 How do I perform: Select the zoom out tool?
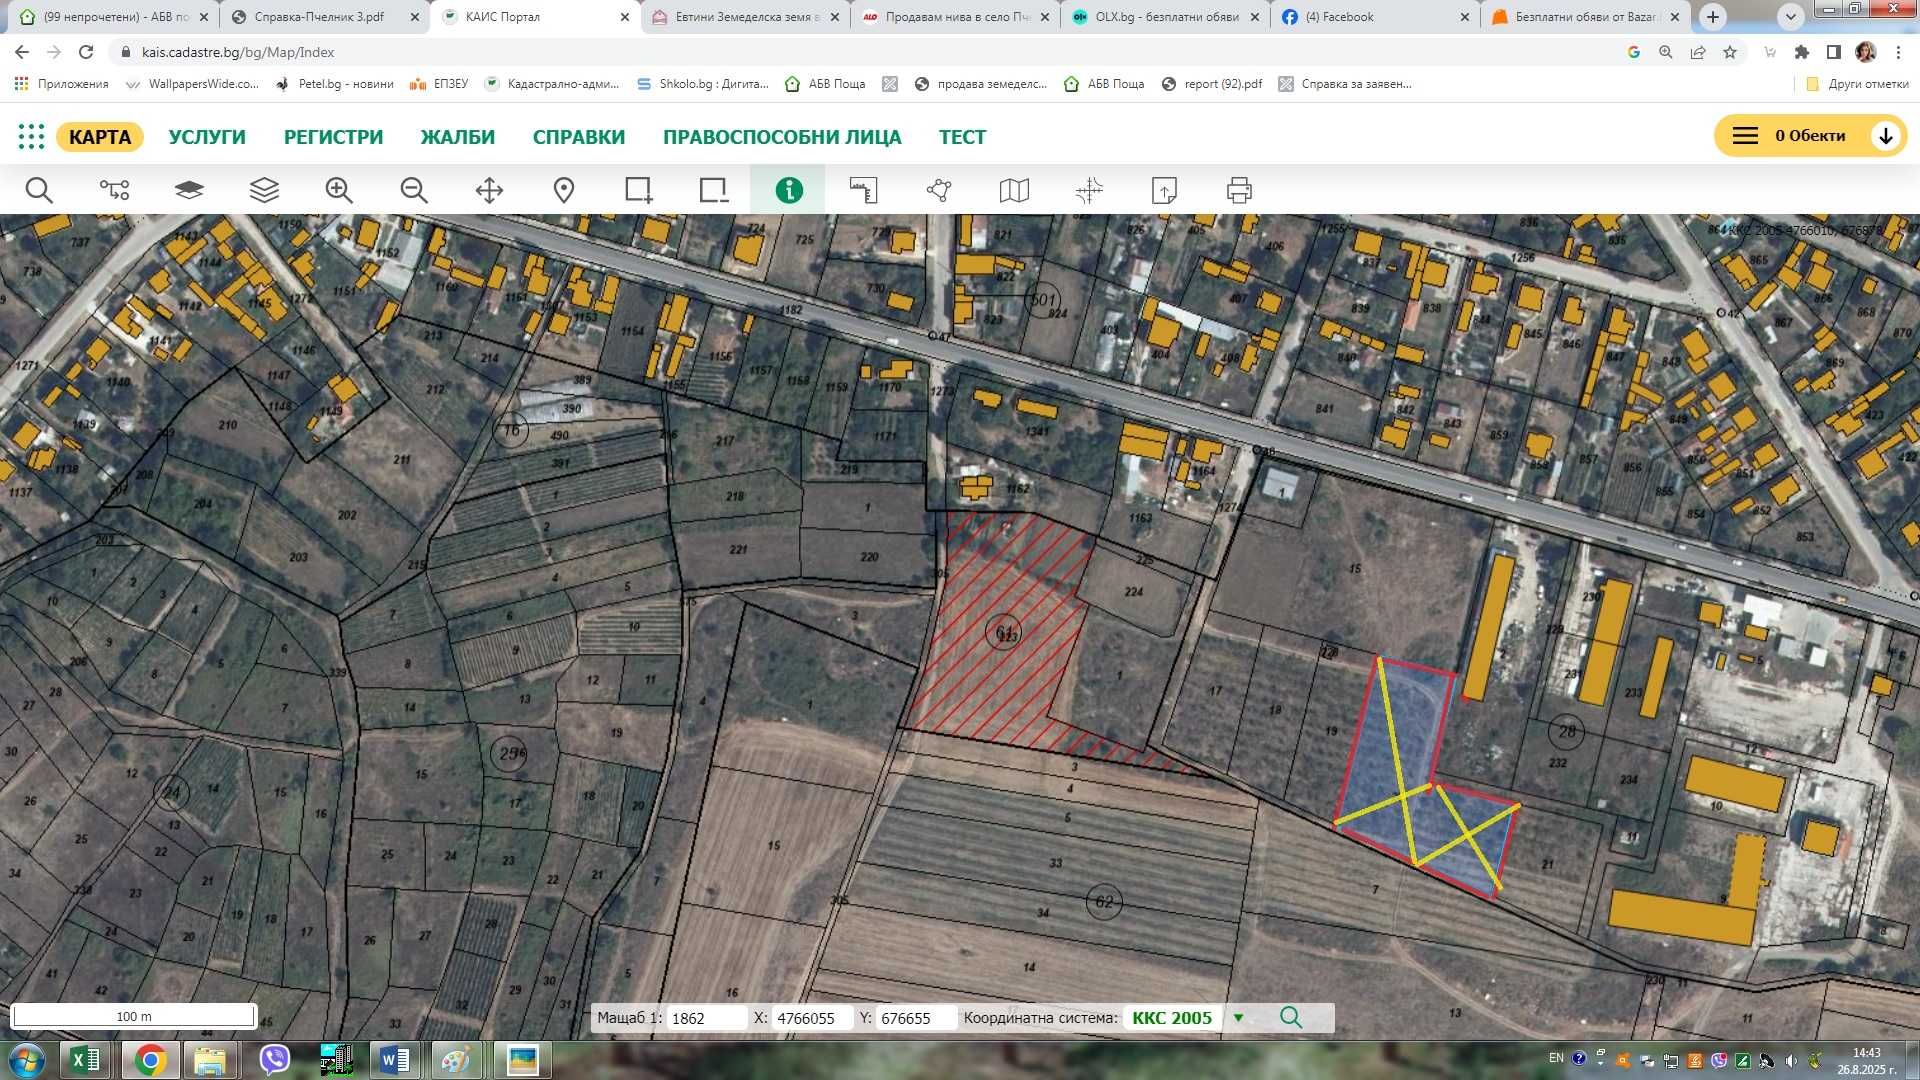pos(414,190)
